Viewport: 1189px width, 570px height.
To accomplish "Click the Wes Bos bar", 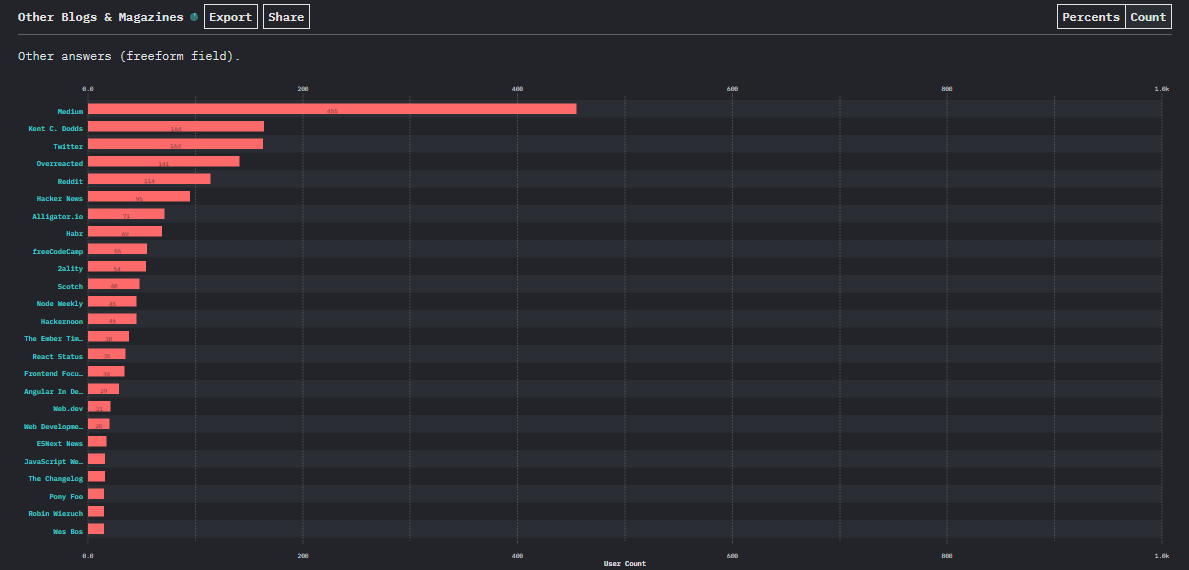I will [96, 529].
